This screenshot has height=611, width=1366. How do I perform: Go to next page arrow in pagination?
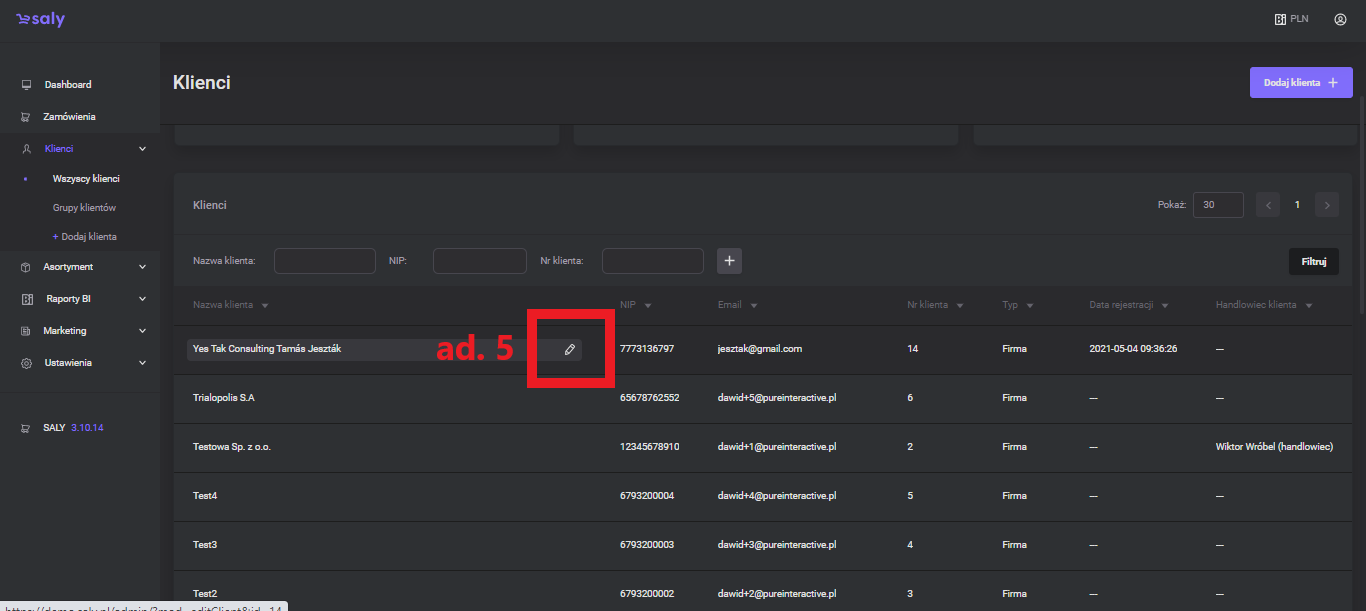[x=1327, y=205]
